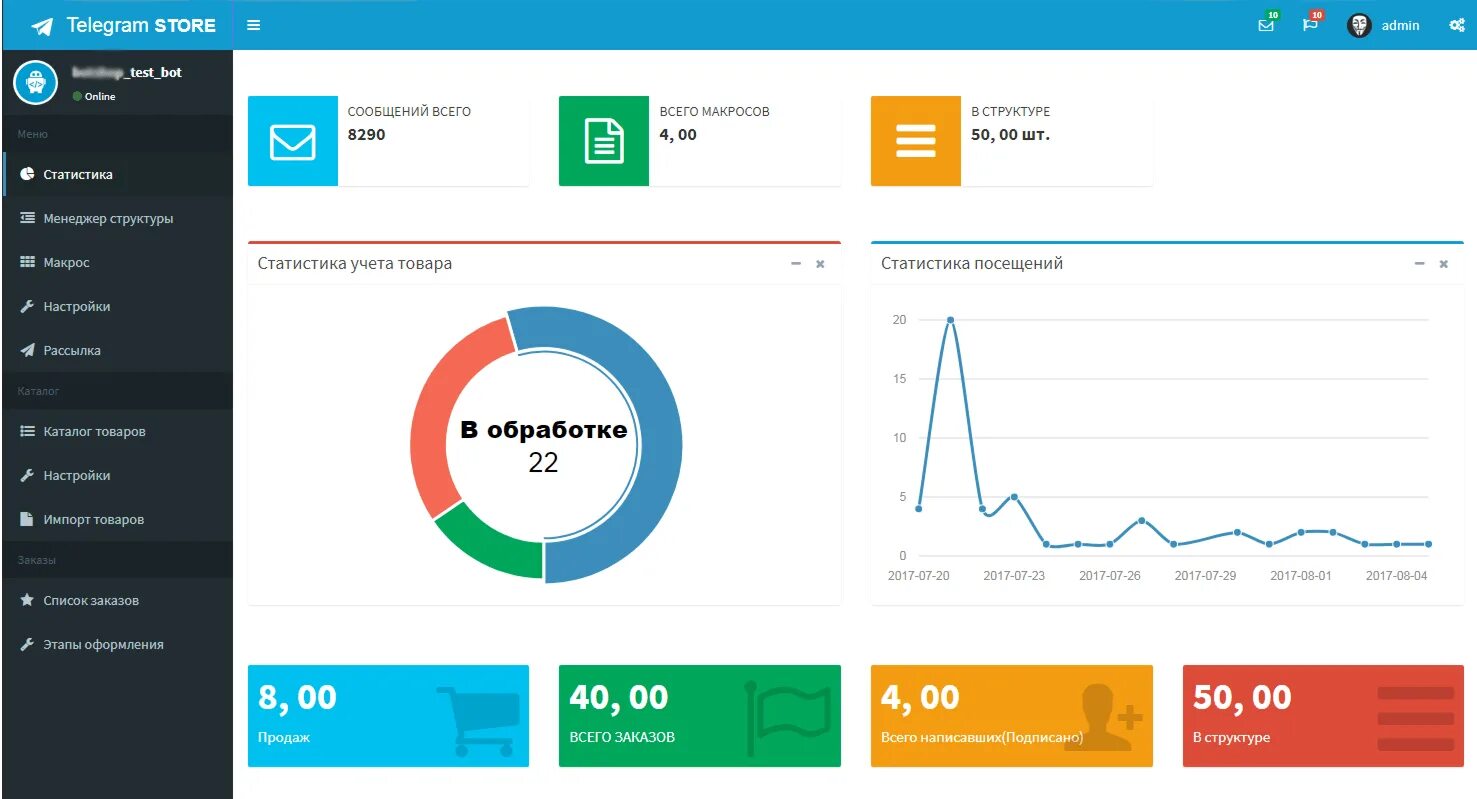
Task: Open Список заказов in the sidebar
Action: [x=117, y=600]
